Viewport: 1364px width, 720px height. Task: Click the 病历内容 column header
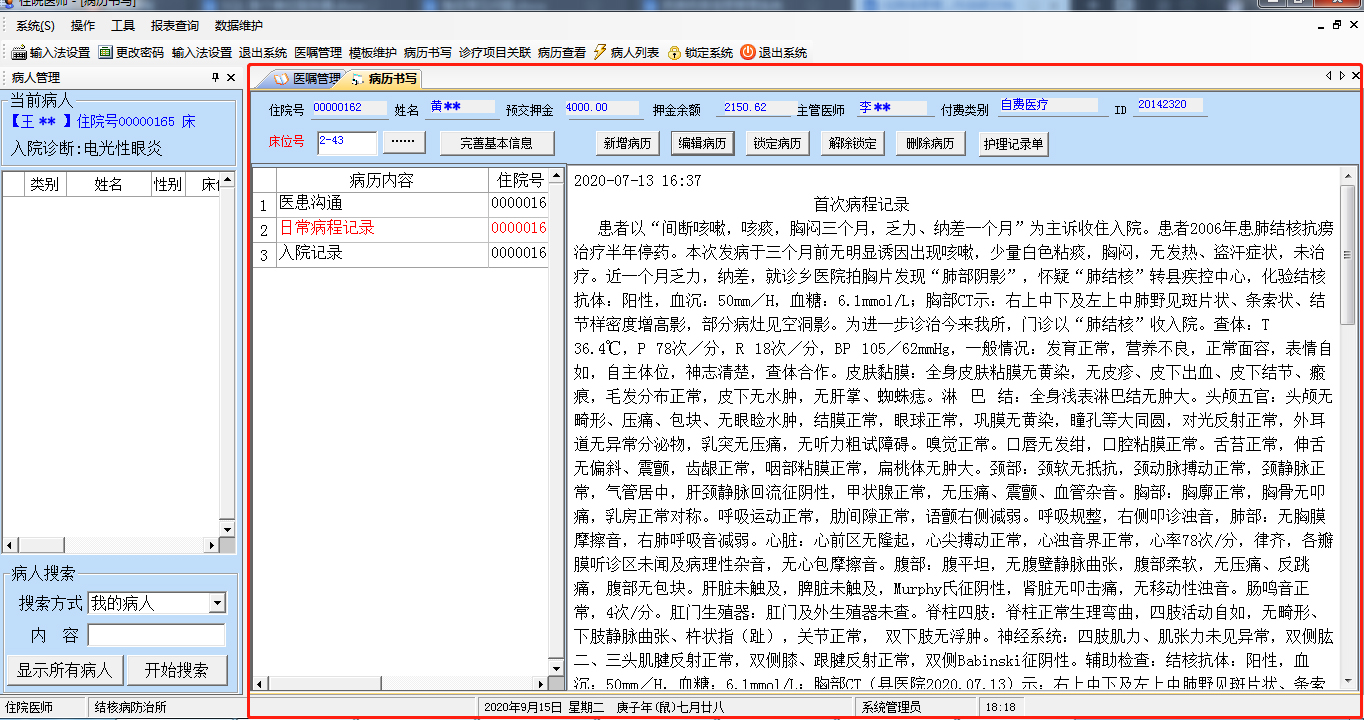click(381, 181)
